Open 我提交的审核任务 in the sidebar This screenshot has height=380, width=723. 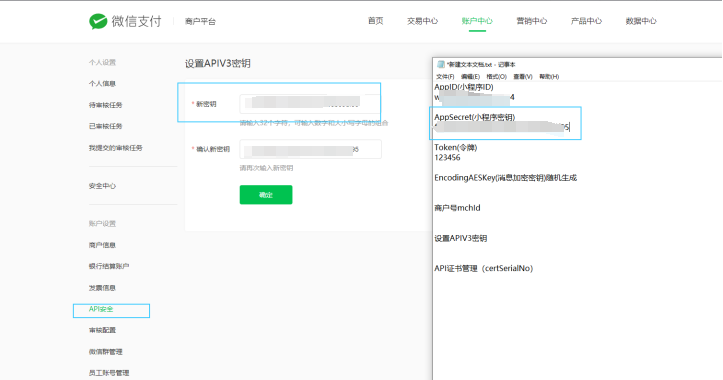[116, 148]
